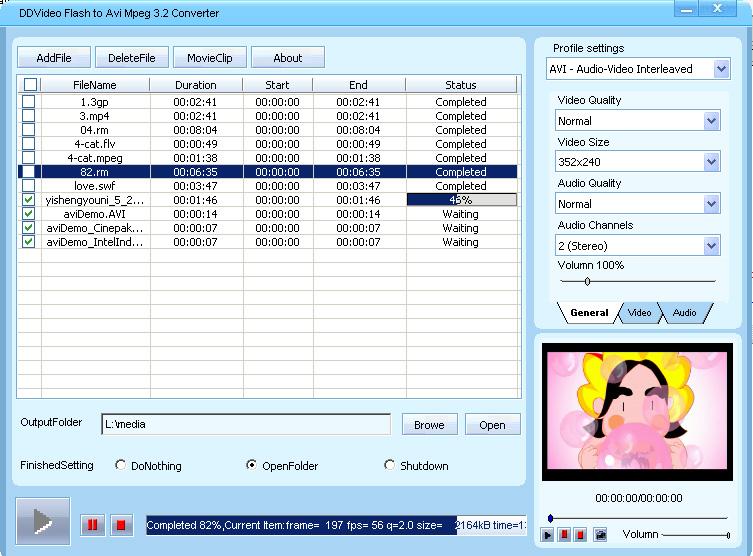Click the large start conversion play button
This screenshot has width=753, height=556.
(x=43, y=522)
